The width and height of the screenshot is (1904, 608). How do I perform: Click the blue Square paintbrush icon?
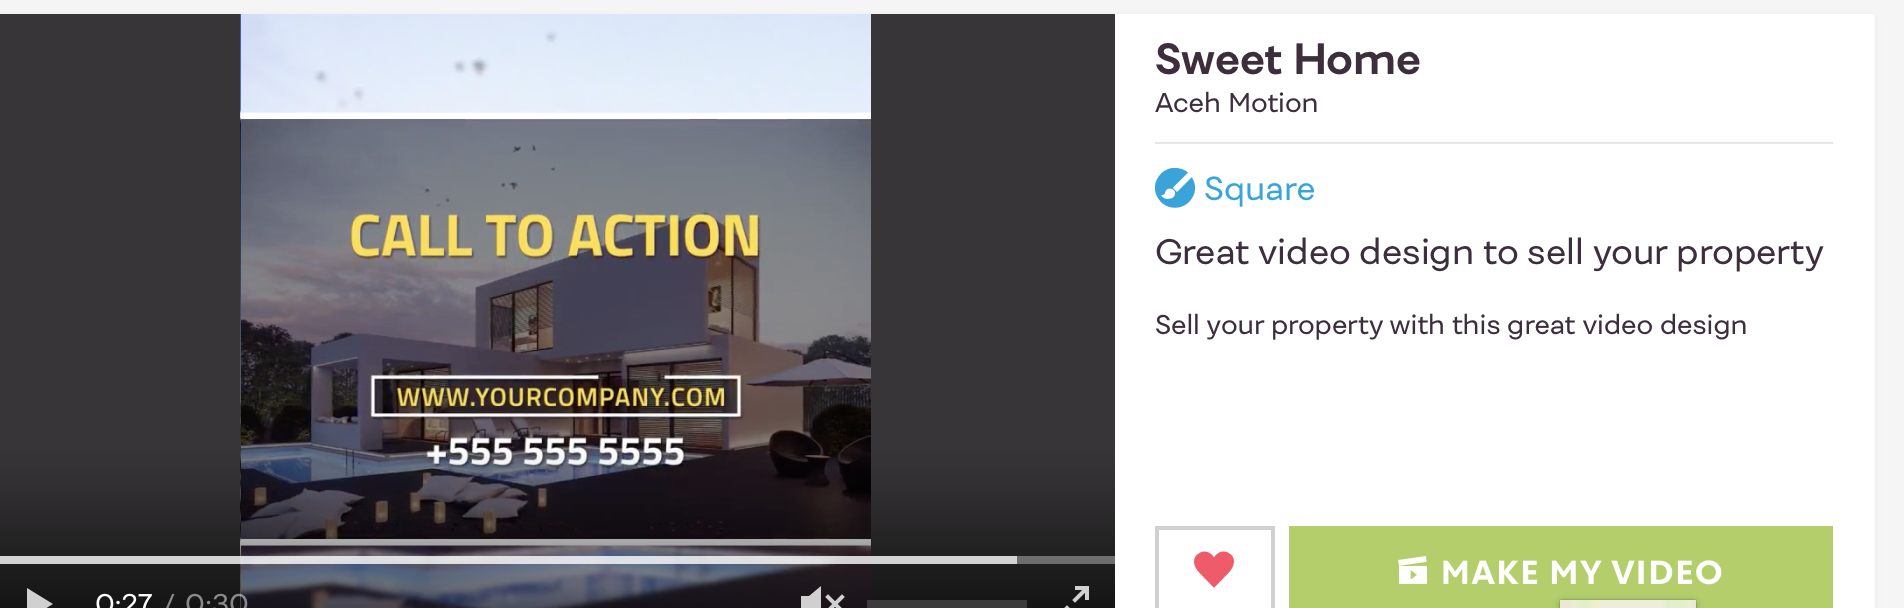click(1175, 188)
